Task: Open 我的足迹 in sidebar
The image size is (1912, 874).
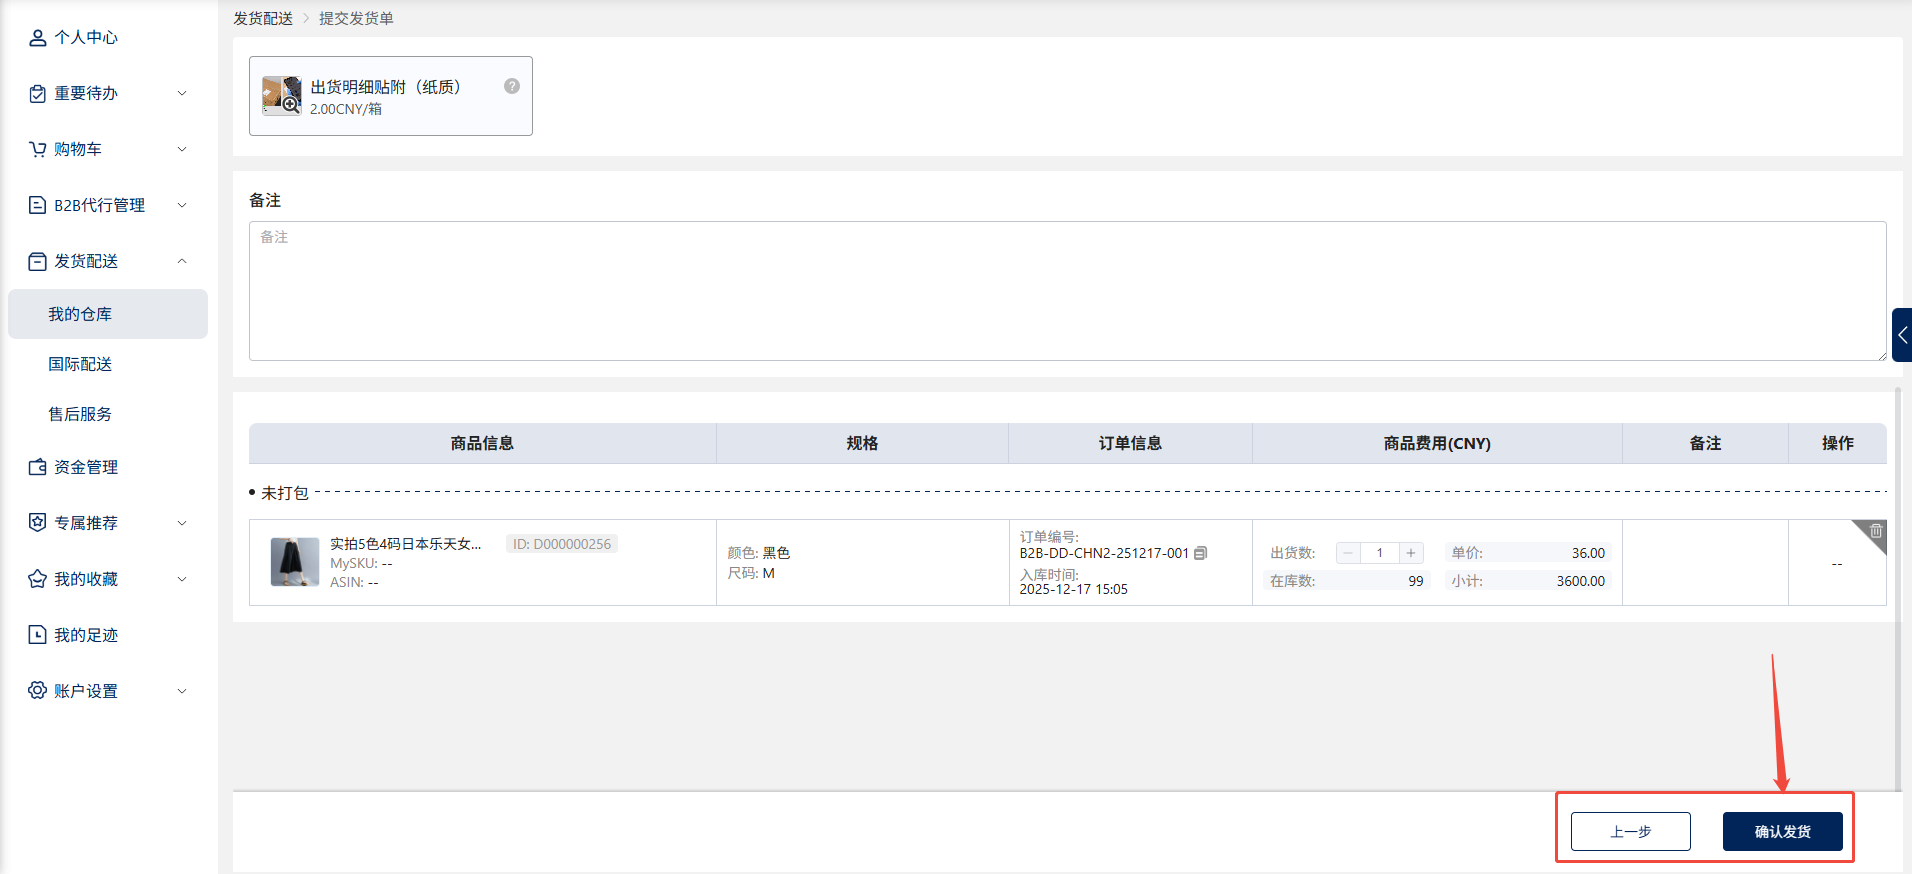Action: (86, 636)
